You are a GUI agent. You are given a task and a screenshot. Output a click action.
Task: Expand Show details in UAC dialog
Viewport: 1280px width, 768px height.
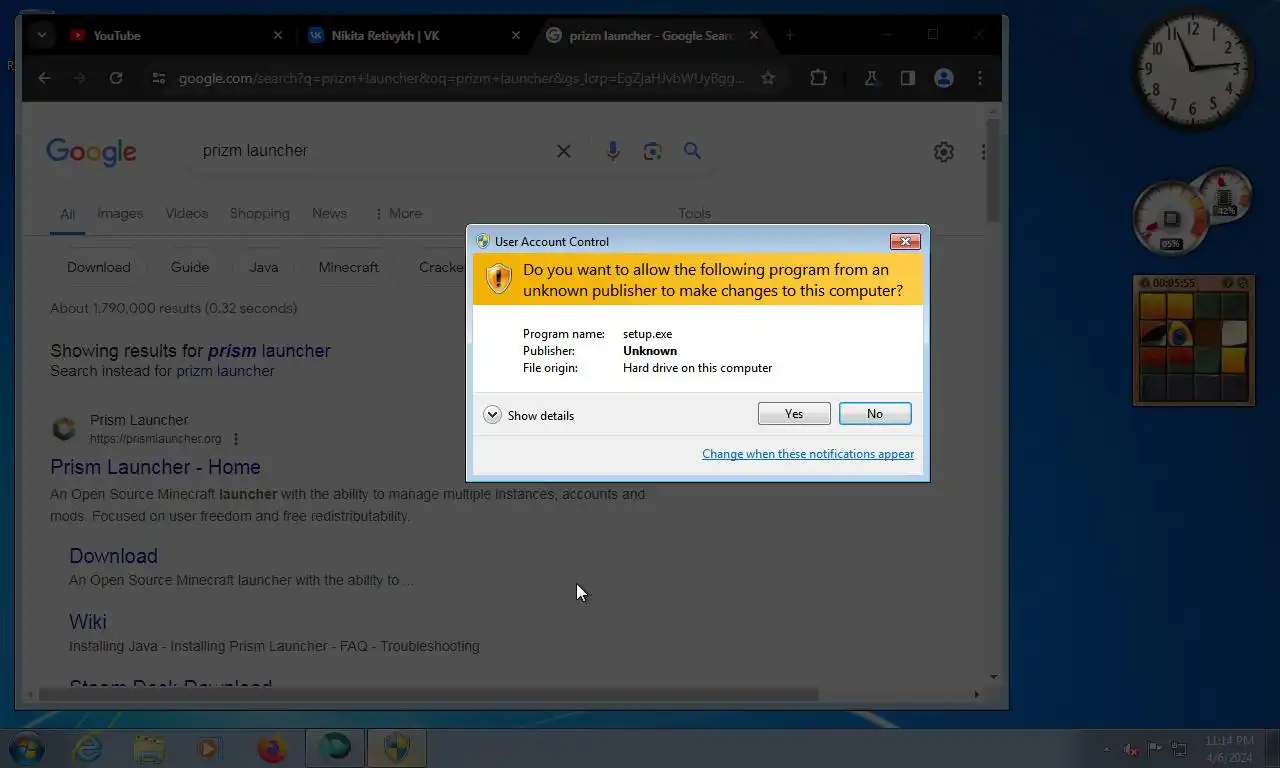pyautogui.click(x=529, y=415)
